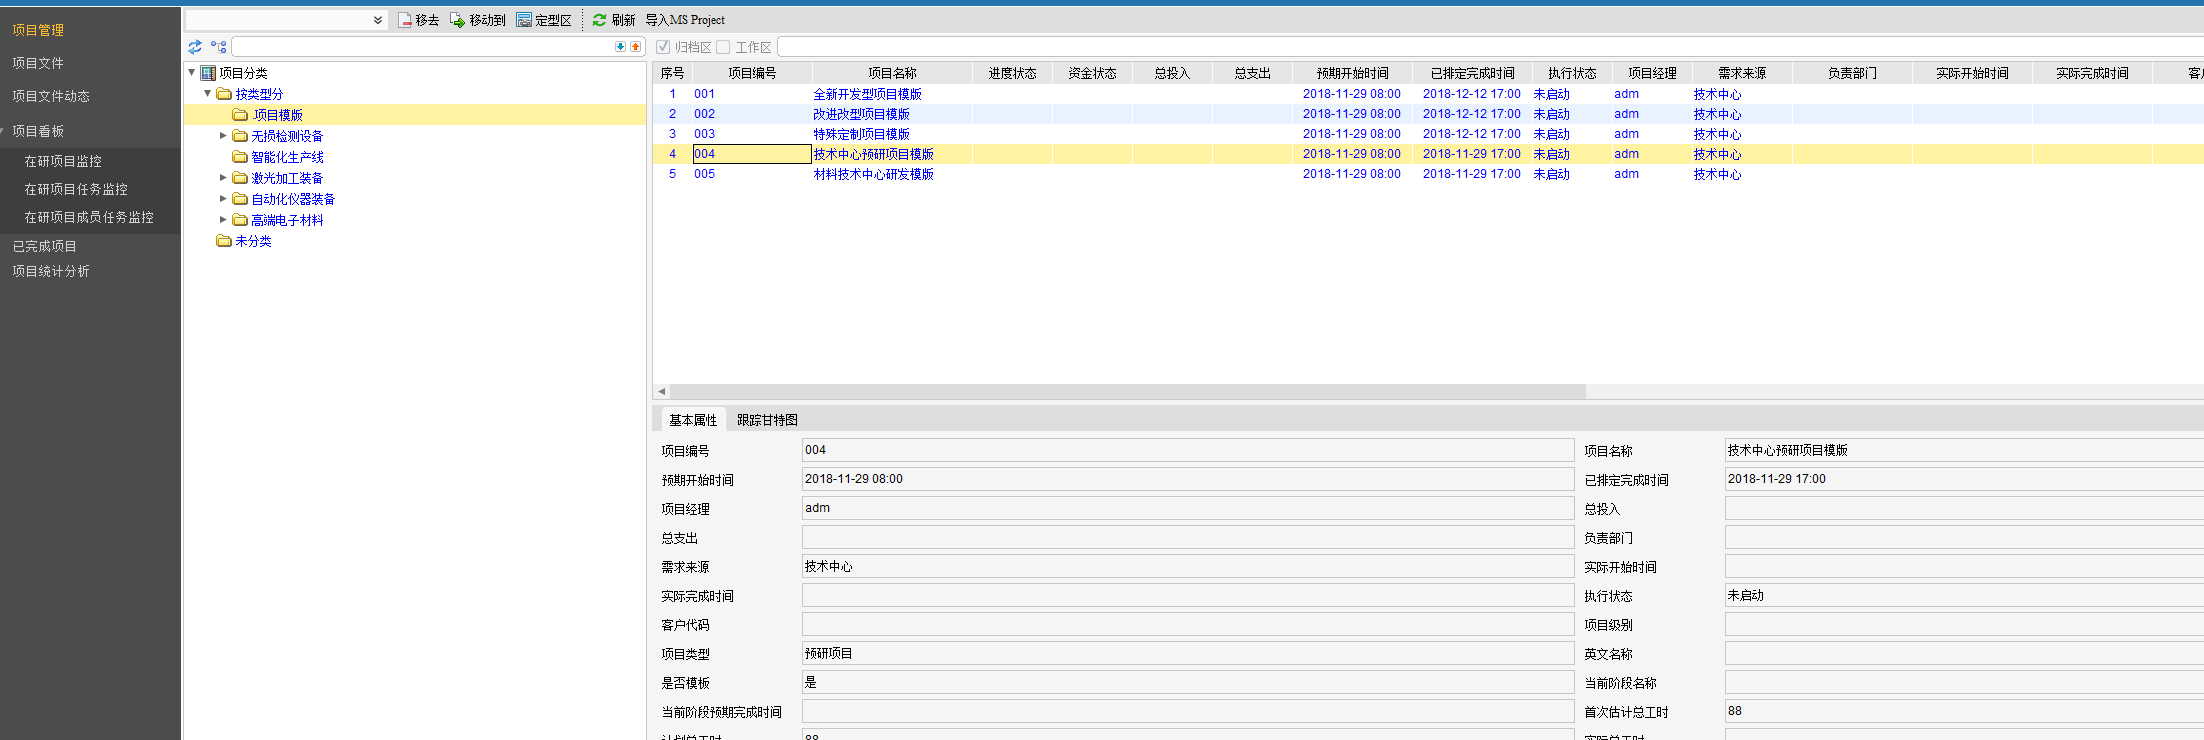Image resolution: width=2204 pixels, height=740 pixels.
Task: Collapse the 按类型分 tree node
Action: click(x=207, y=93)
